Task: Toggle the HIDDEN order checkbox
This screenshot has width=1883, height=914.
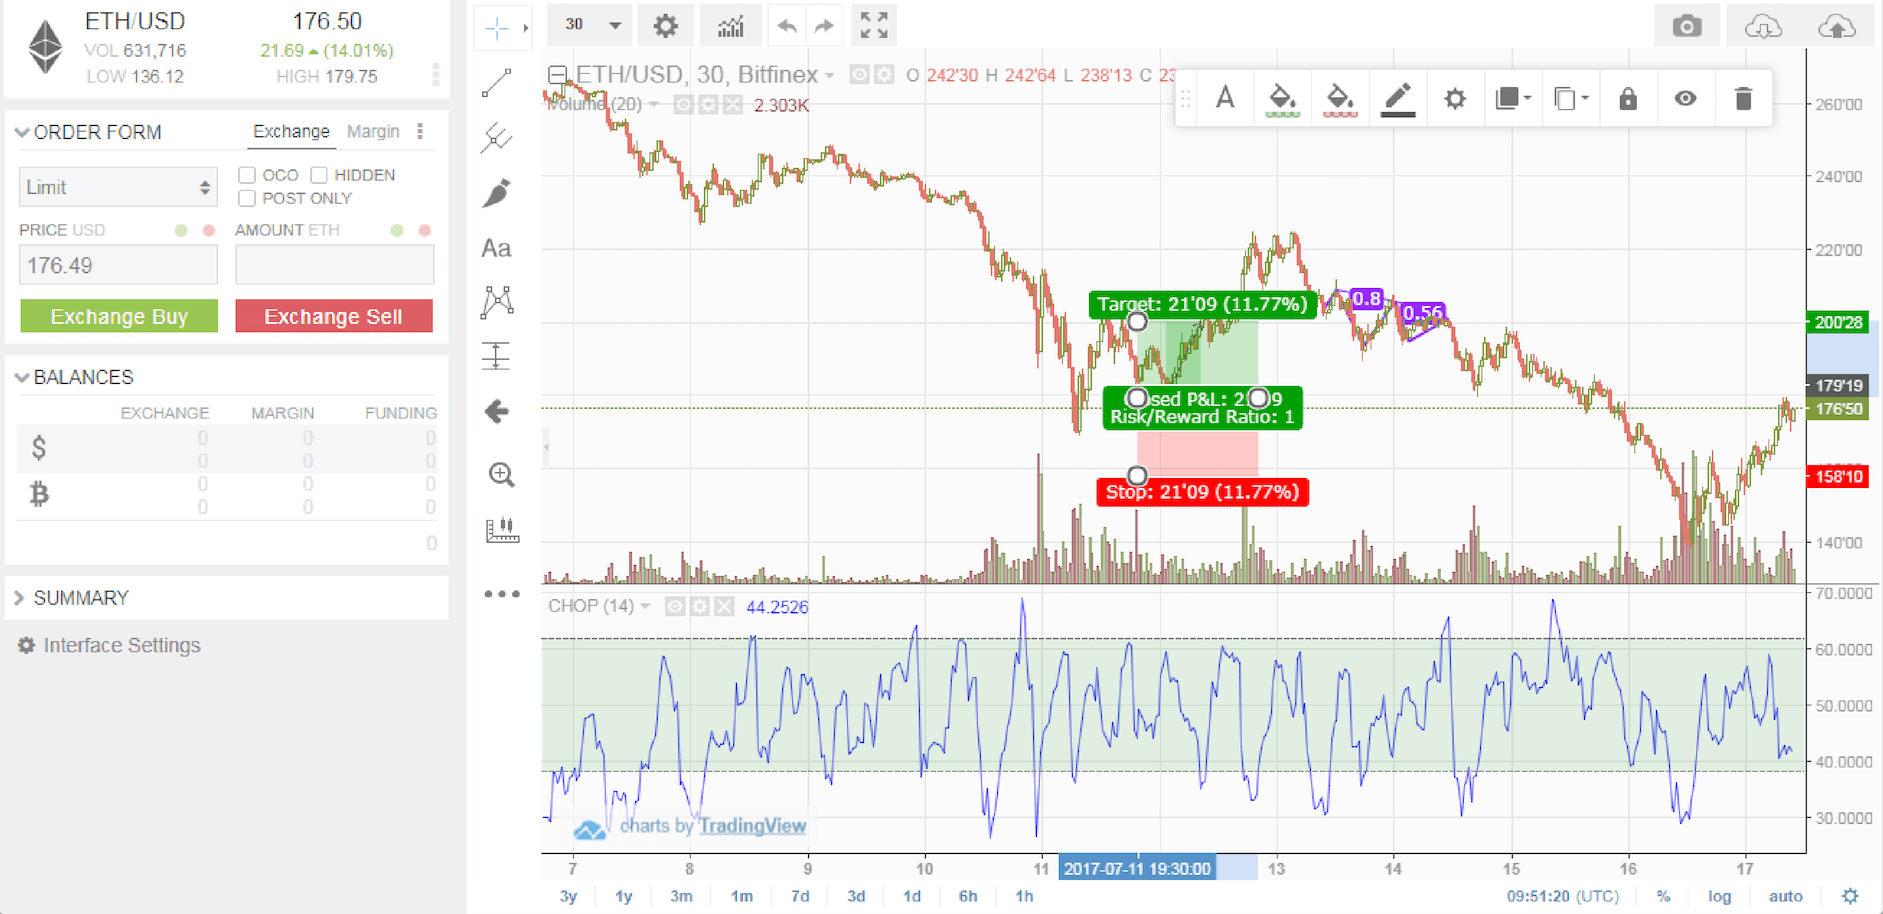Action: point(319,175)
